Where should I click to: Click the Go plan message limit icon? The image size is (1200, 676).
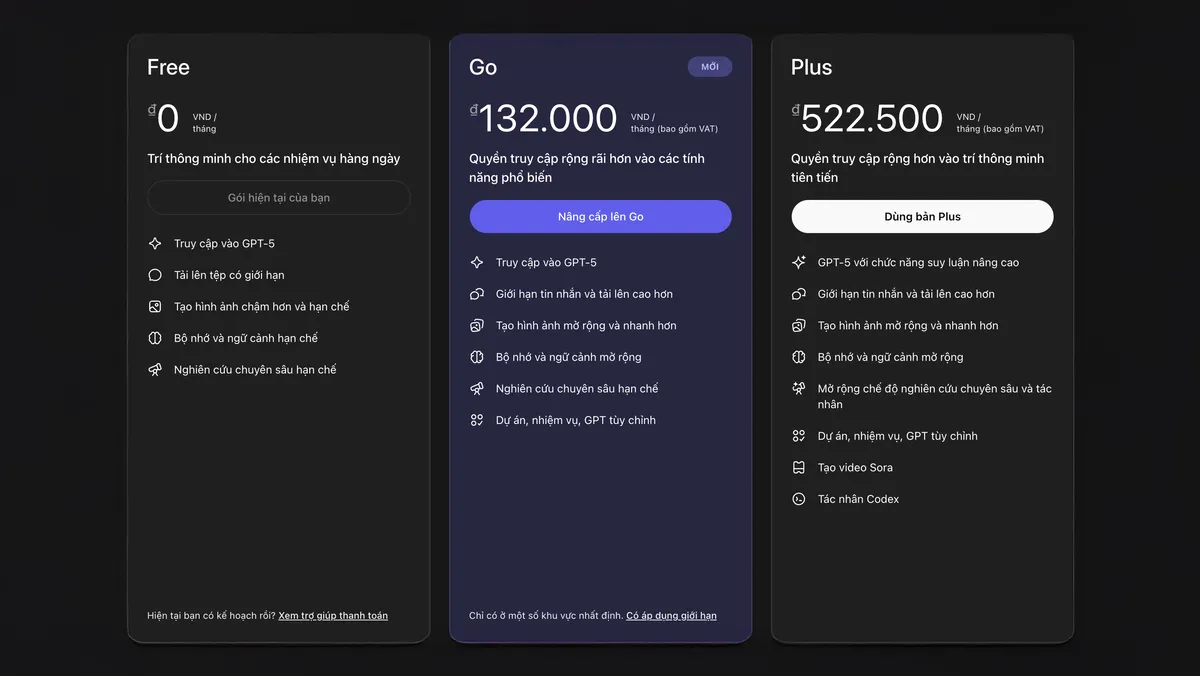tap(477, 294)
